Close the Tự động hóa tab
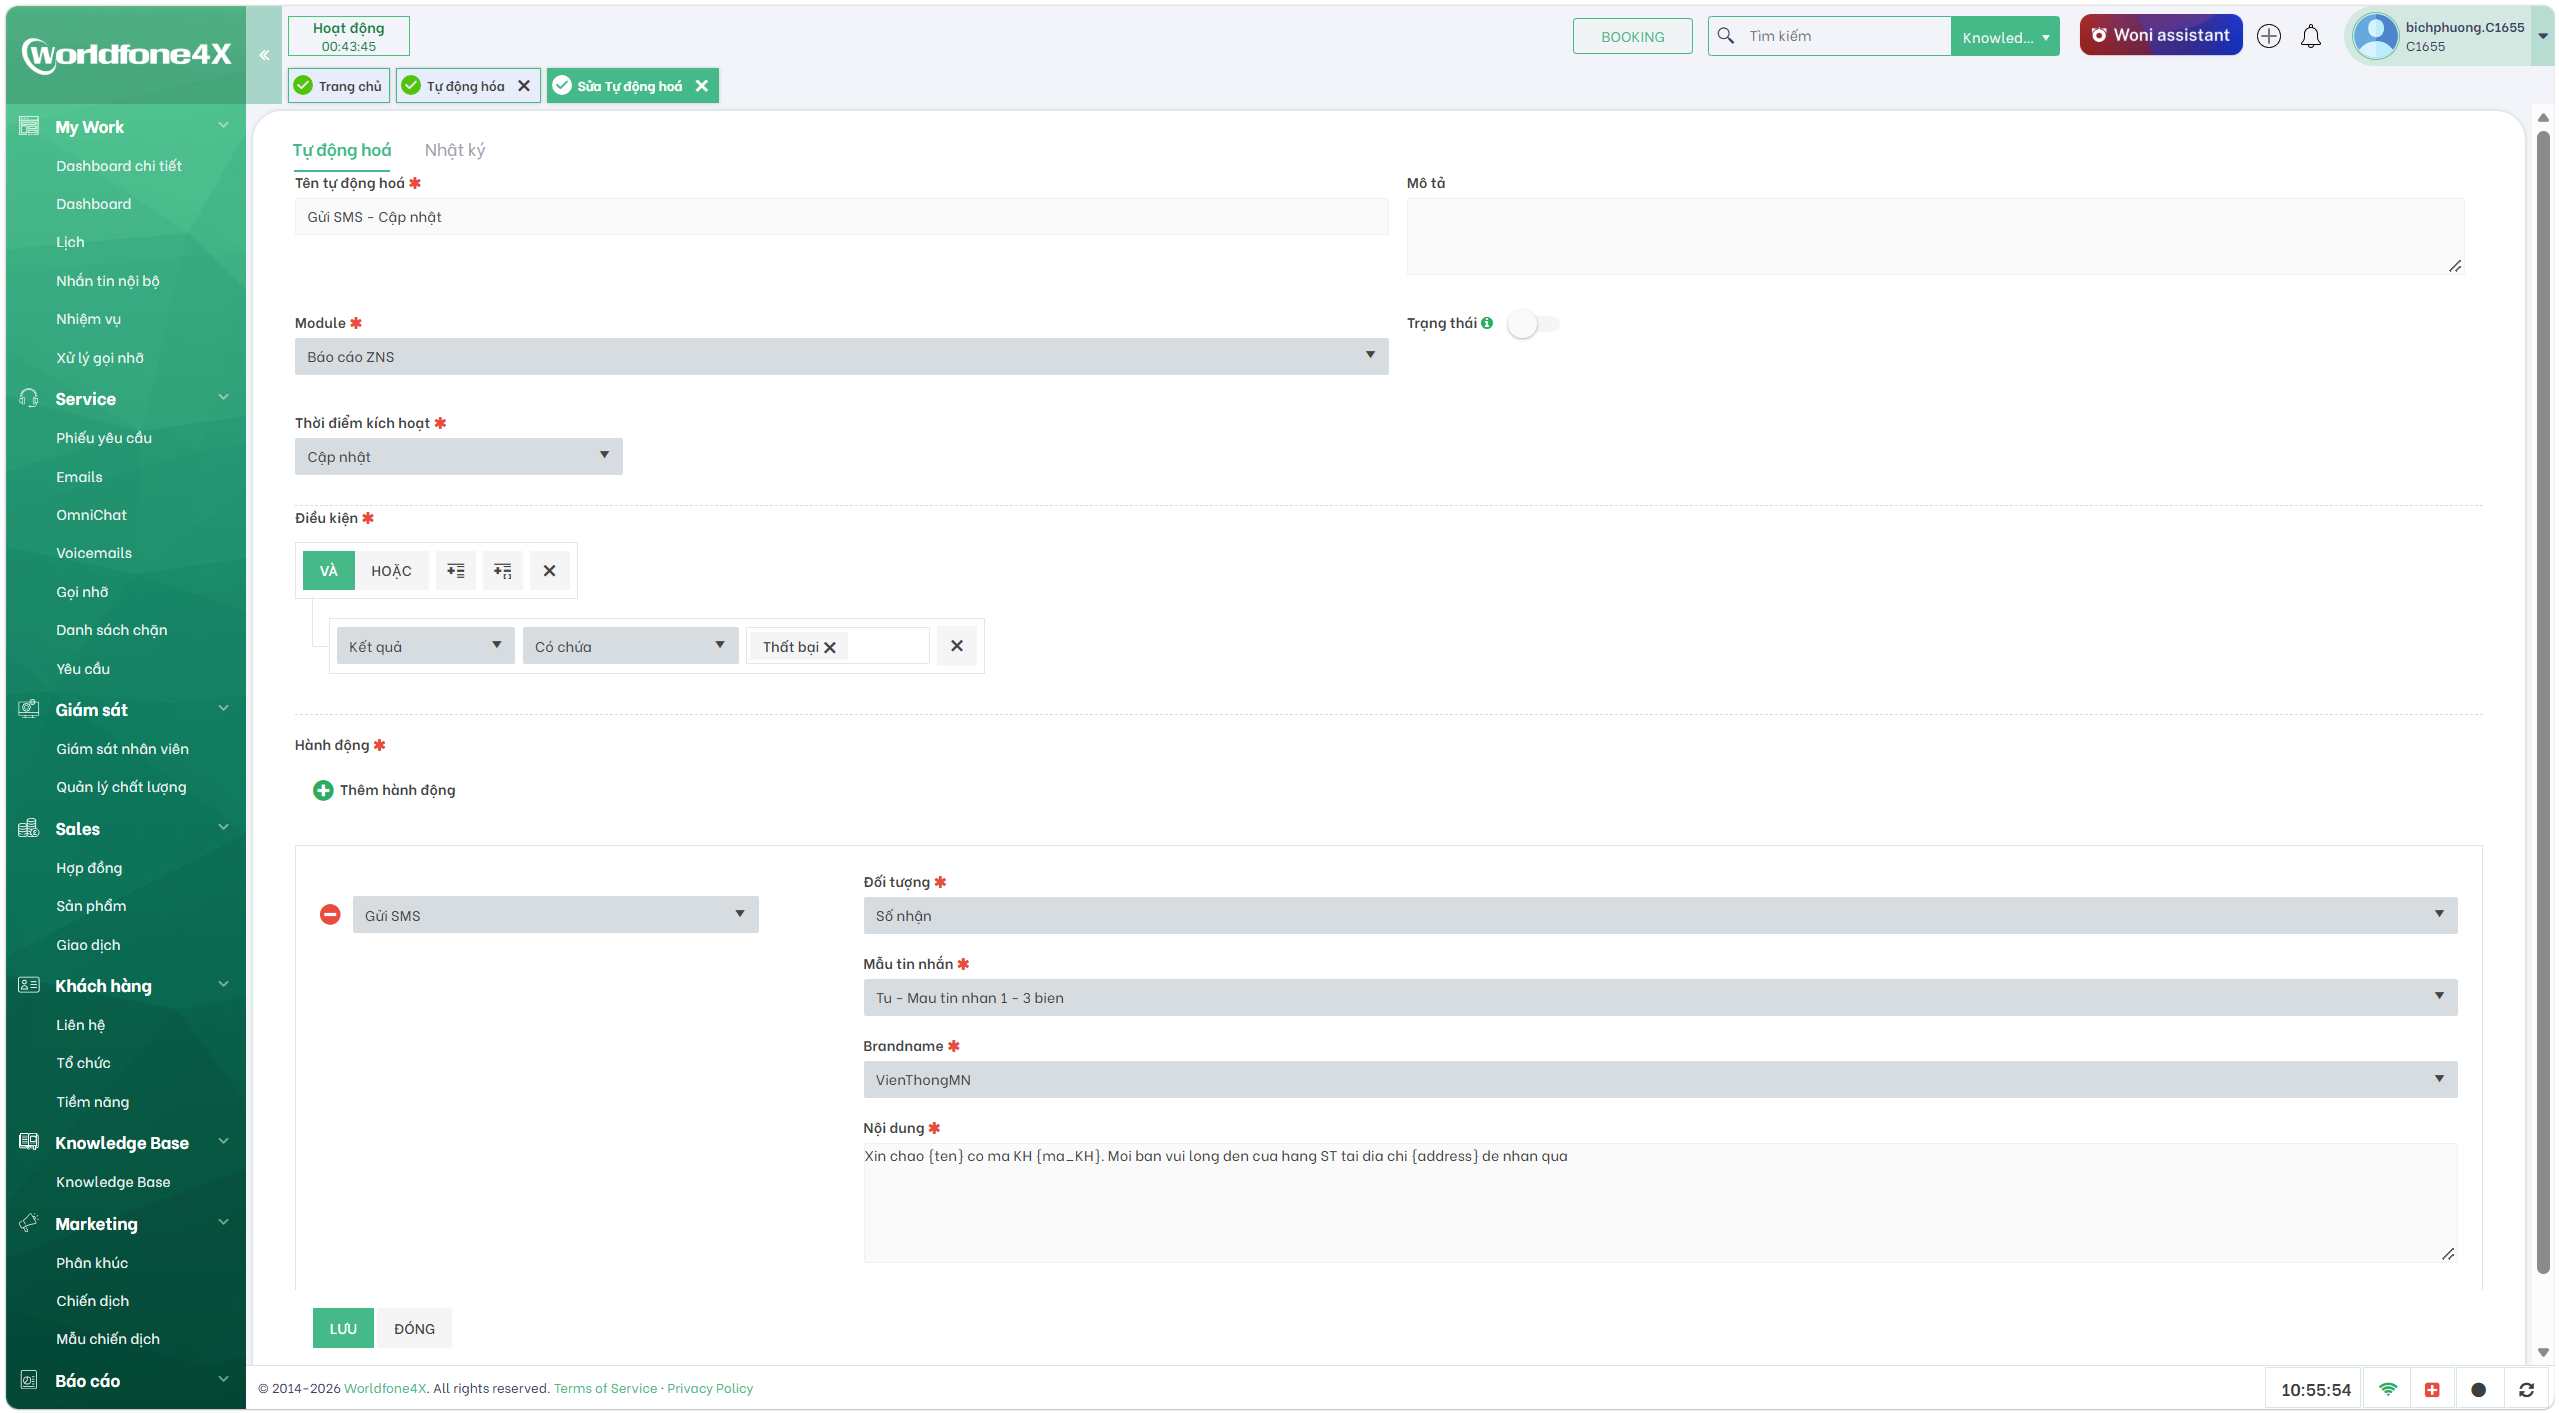 (x=523, y=86)
